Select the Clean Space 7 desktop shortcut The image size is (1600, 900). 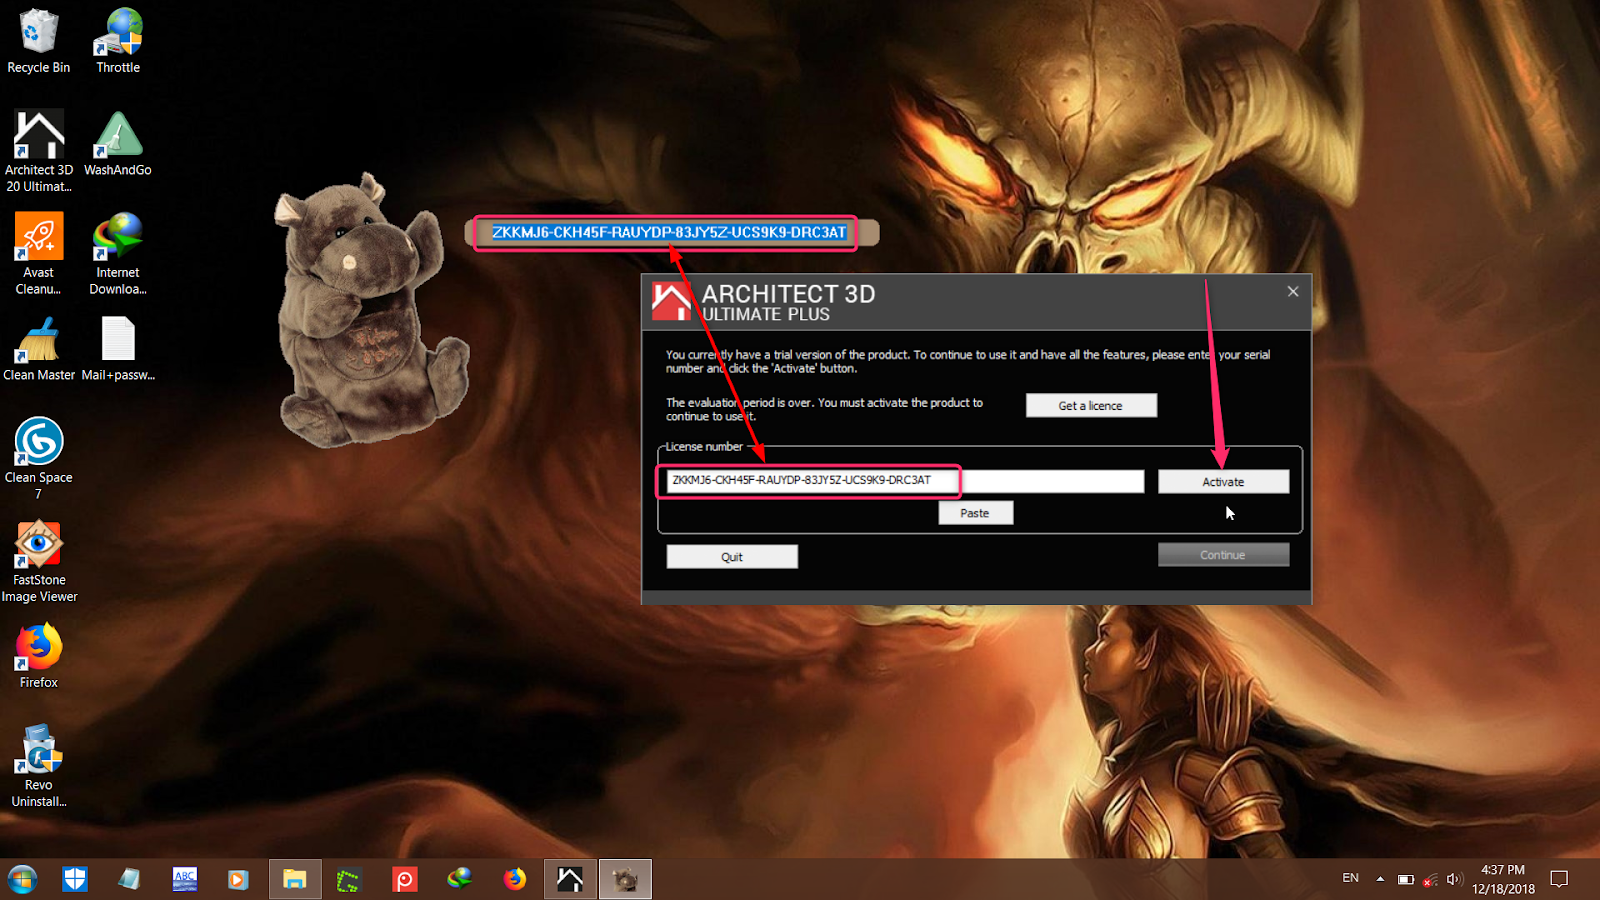[38, 459]
